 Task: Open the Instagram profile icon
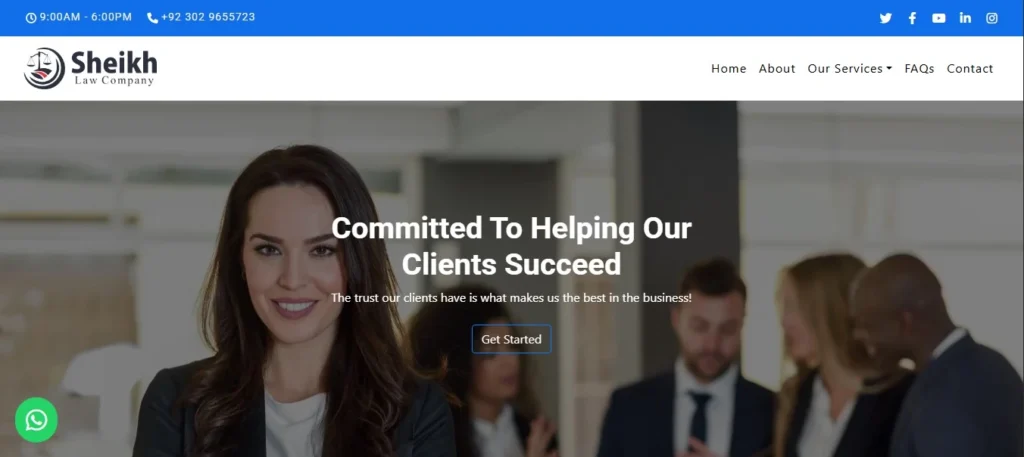pos(991,18)
